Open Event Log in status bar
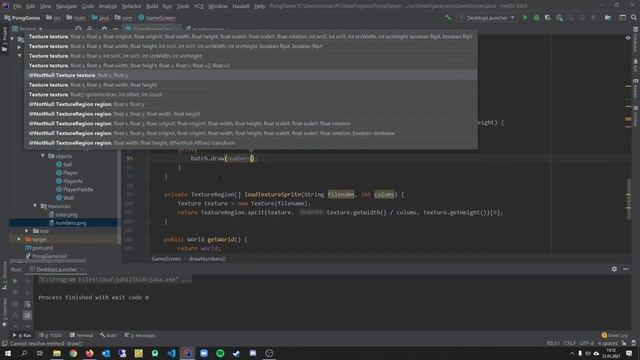 coord(615,336)
